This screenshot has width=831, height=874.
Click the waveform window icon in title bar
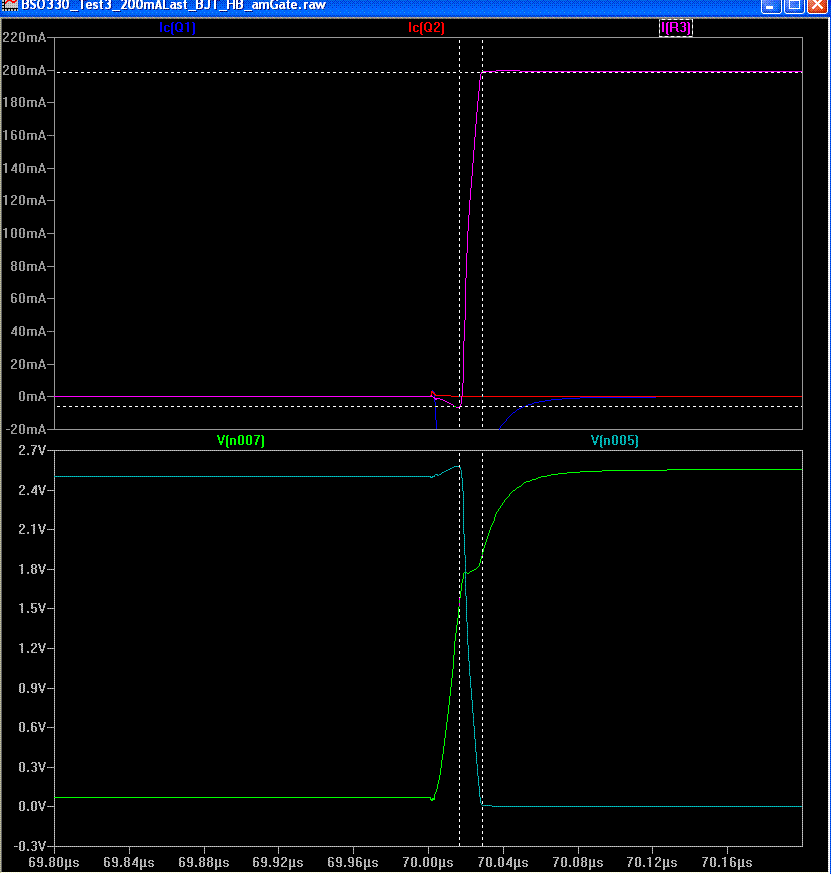point(10,5)
